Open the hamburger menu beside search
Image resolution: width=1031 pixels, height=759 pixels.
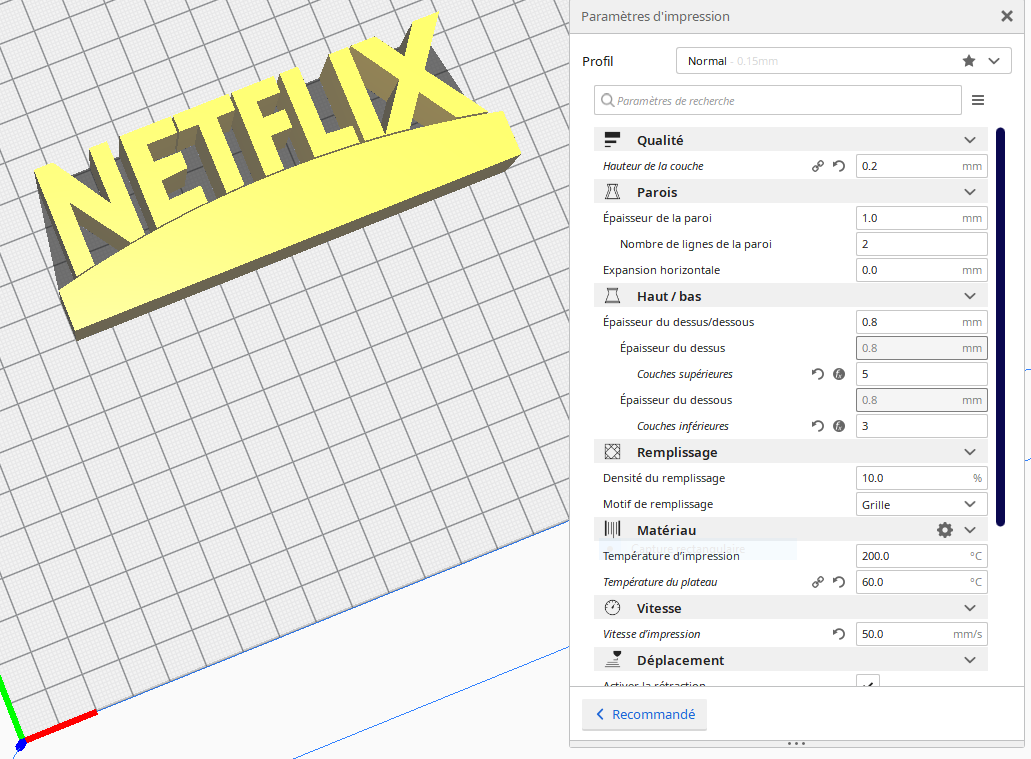click(x=977, y=100)
